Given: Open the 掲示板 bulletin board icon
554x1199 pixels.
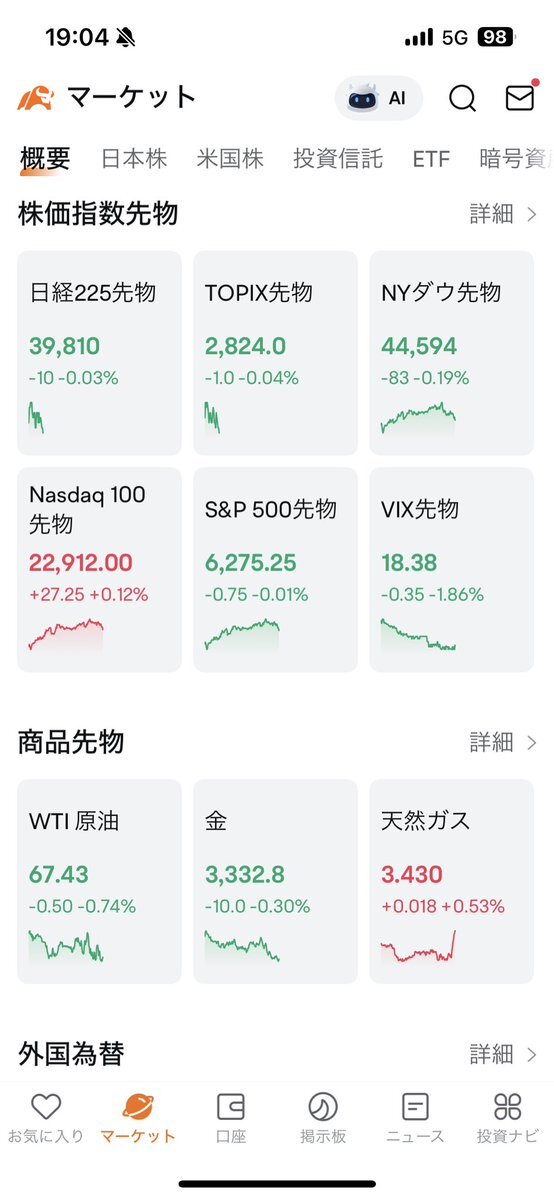Looking at the screenshot, I should click(323, 1106).
